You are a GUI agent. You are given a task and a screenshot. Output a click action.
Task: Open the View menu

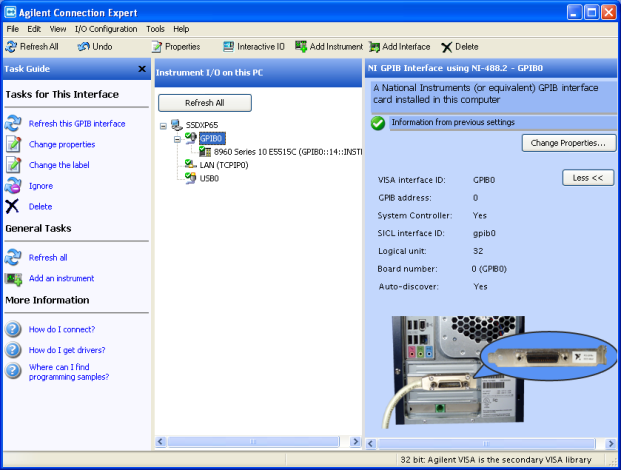click(58, 29)
